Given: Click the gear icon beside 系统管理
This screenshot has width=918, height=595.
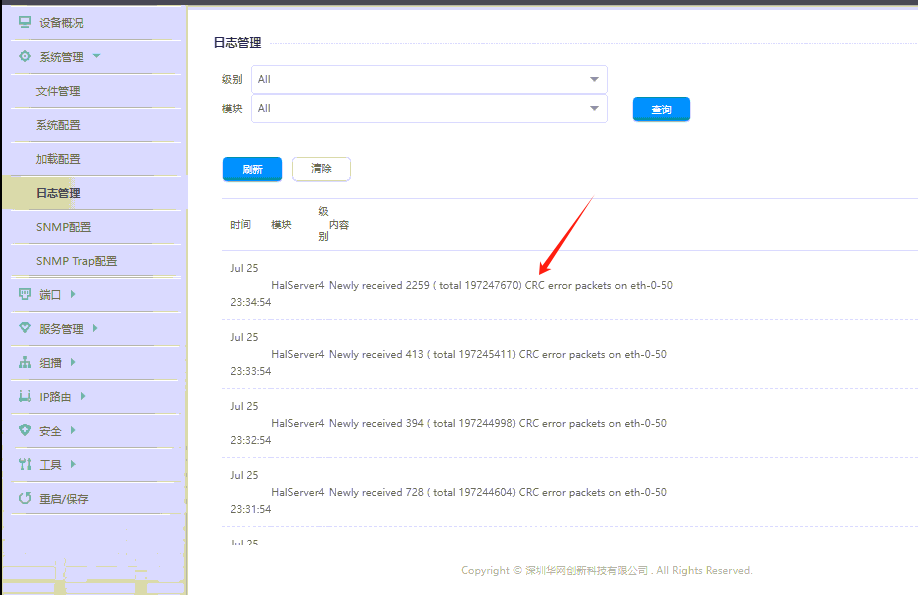Looking at the screenshot, I should click(25, 57).
